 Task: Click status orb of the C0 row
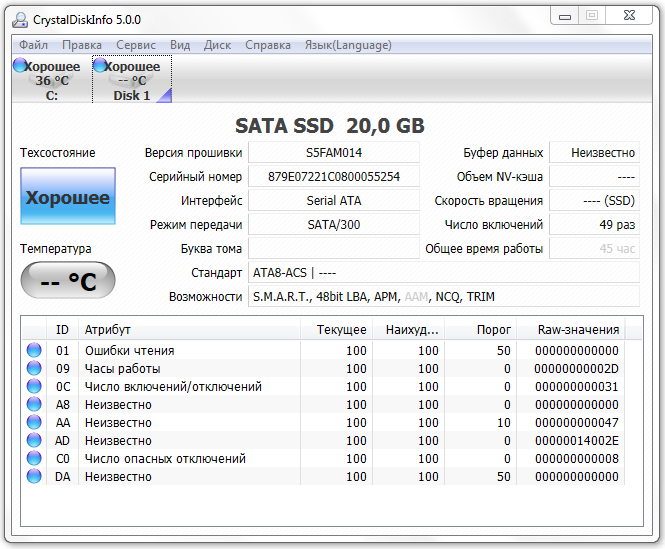coord(34,458)
